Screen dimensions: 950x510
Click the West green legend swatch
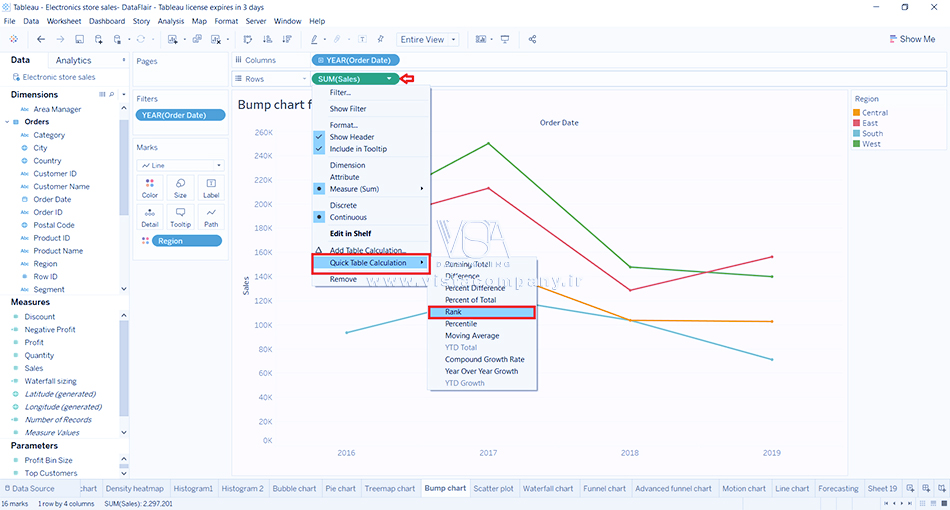coord(856,144)
